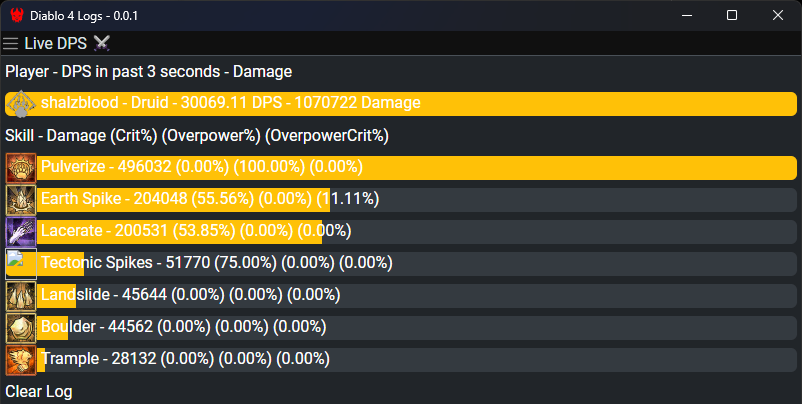Click the Earth Spike skill icon
This screenshot has height=404, width=802.
21,200
